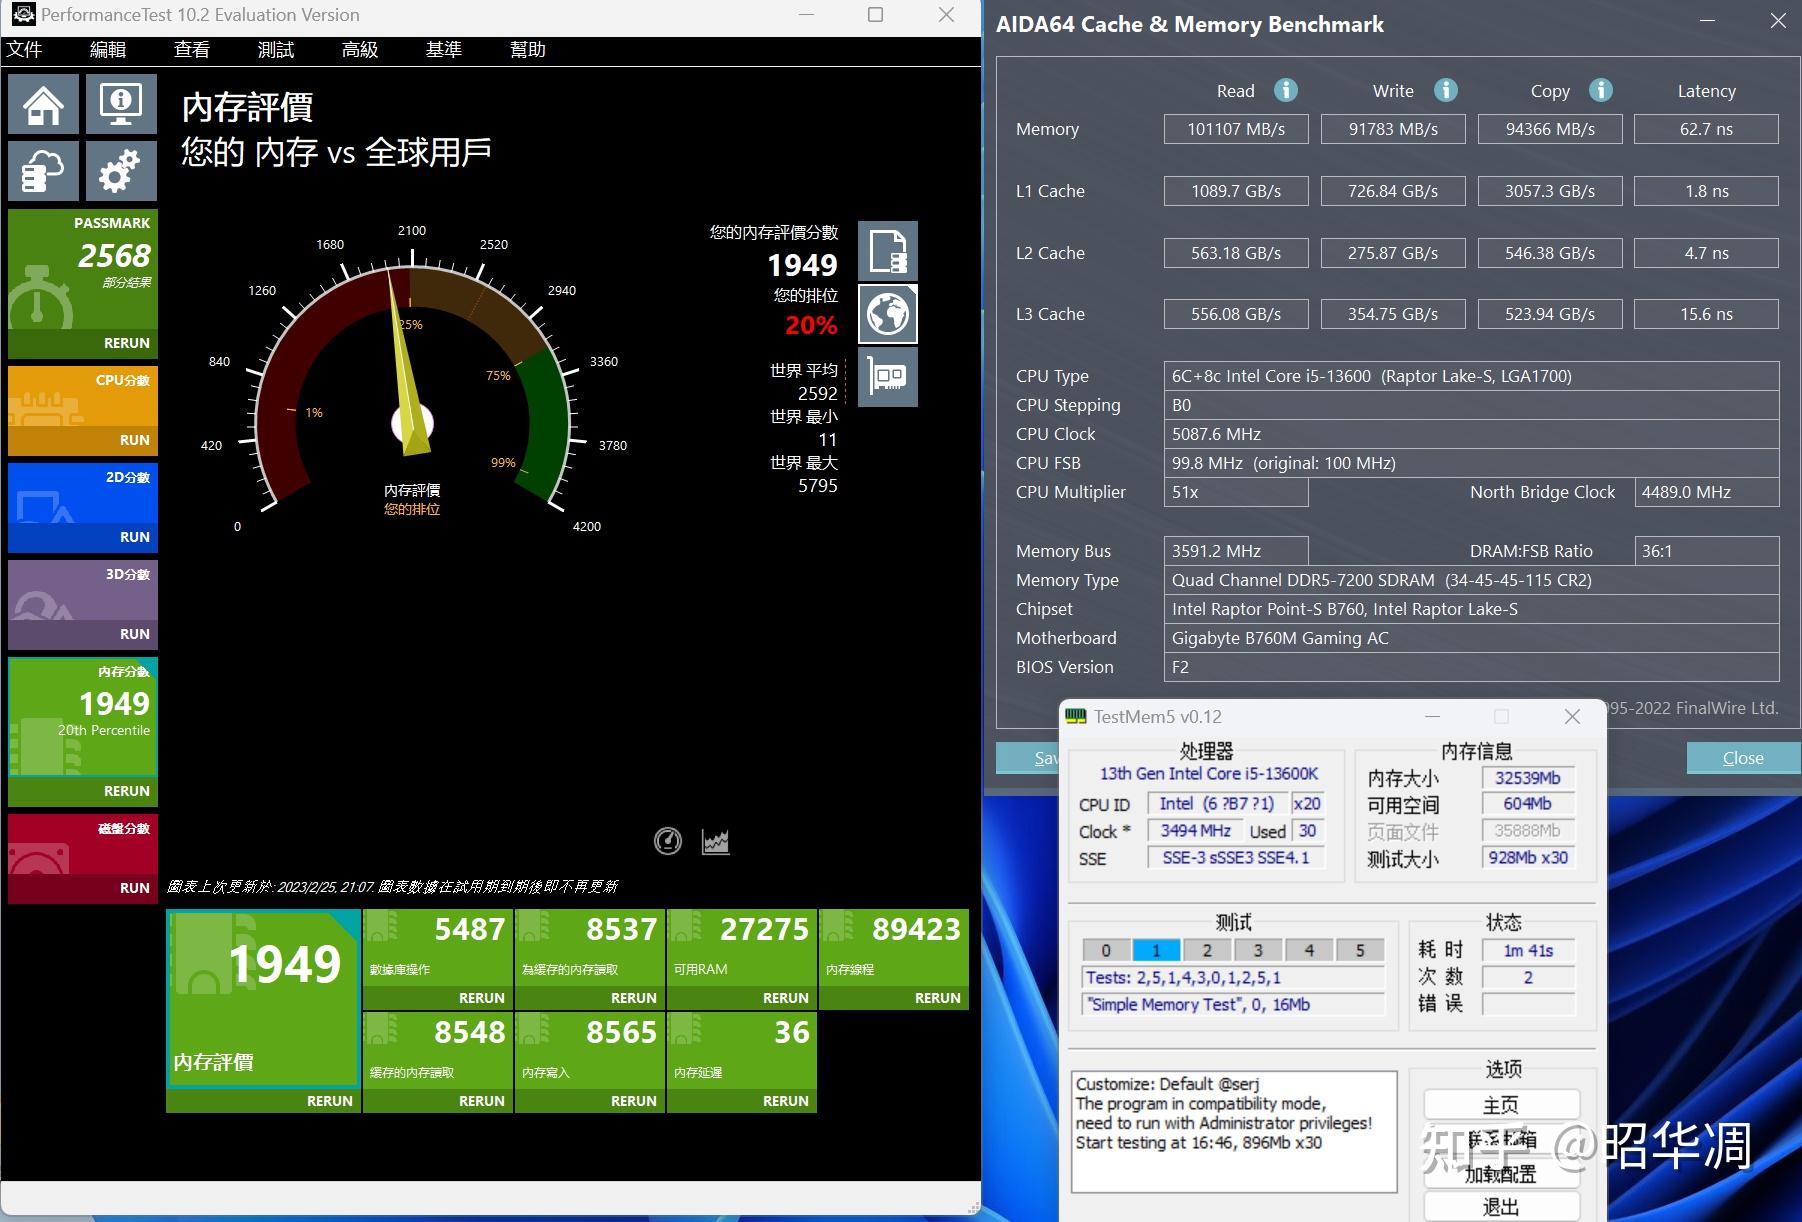Select the save results document icon

[x=888, y=251]
